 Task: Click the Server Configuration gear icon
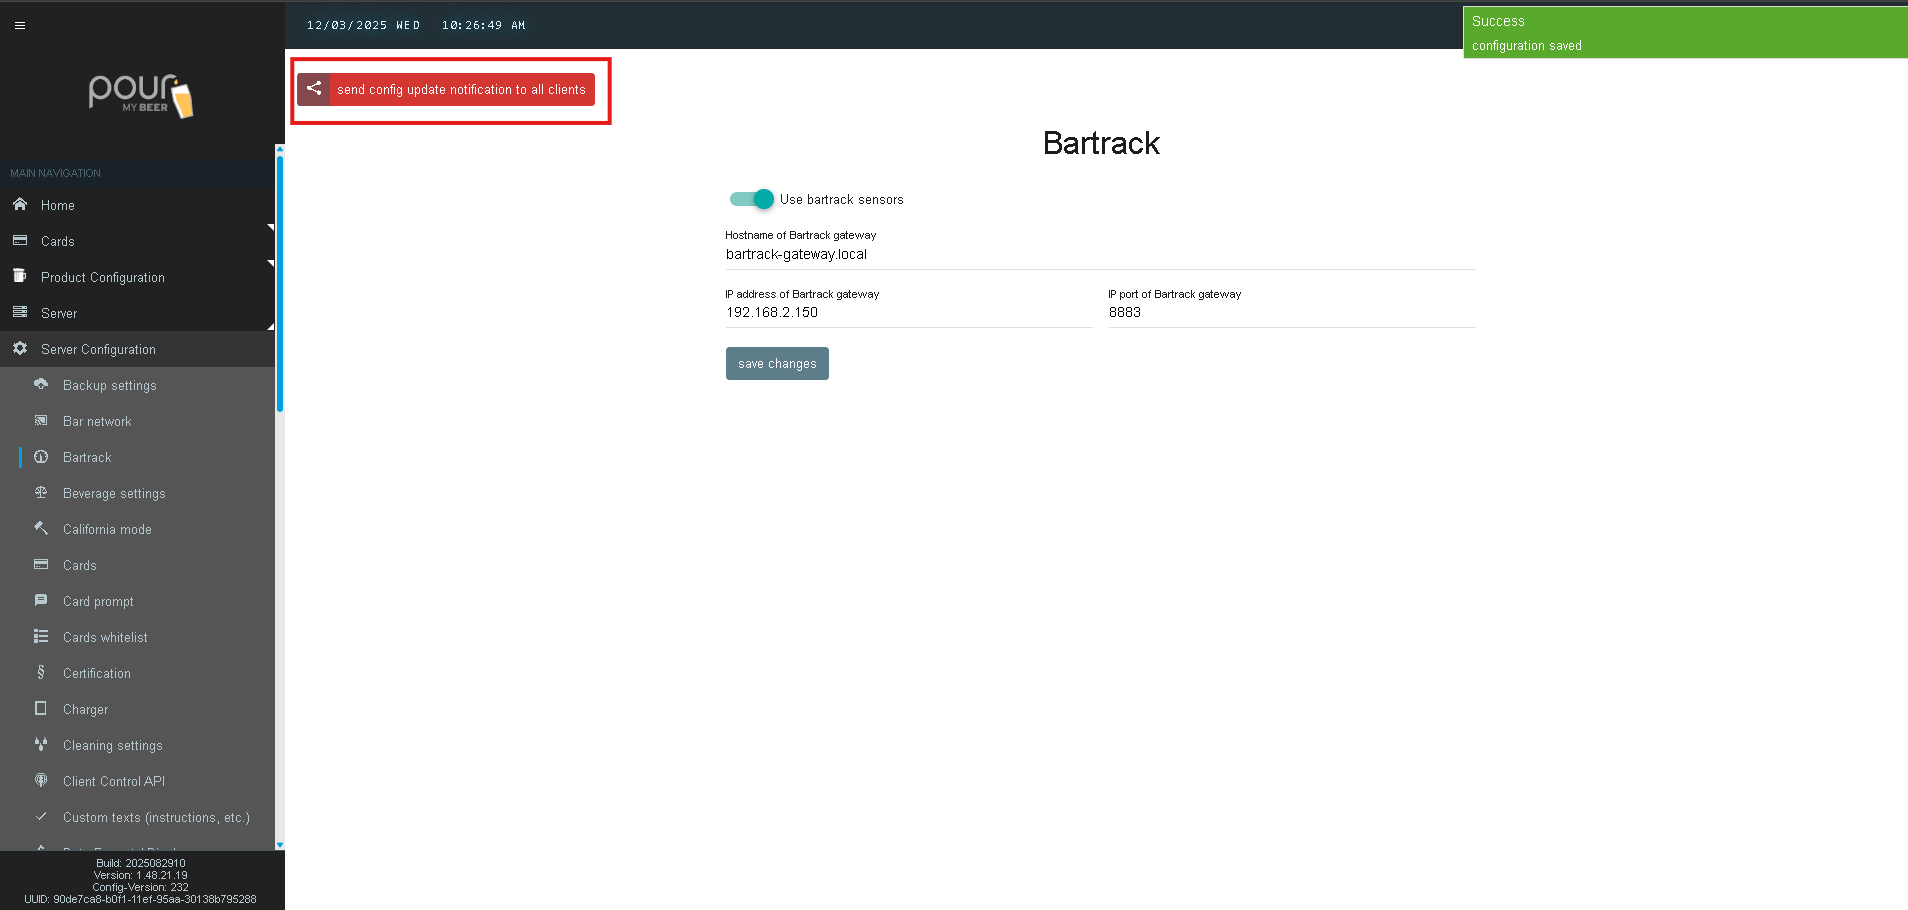pyautogui.click(x=20, y=349)
